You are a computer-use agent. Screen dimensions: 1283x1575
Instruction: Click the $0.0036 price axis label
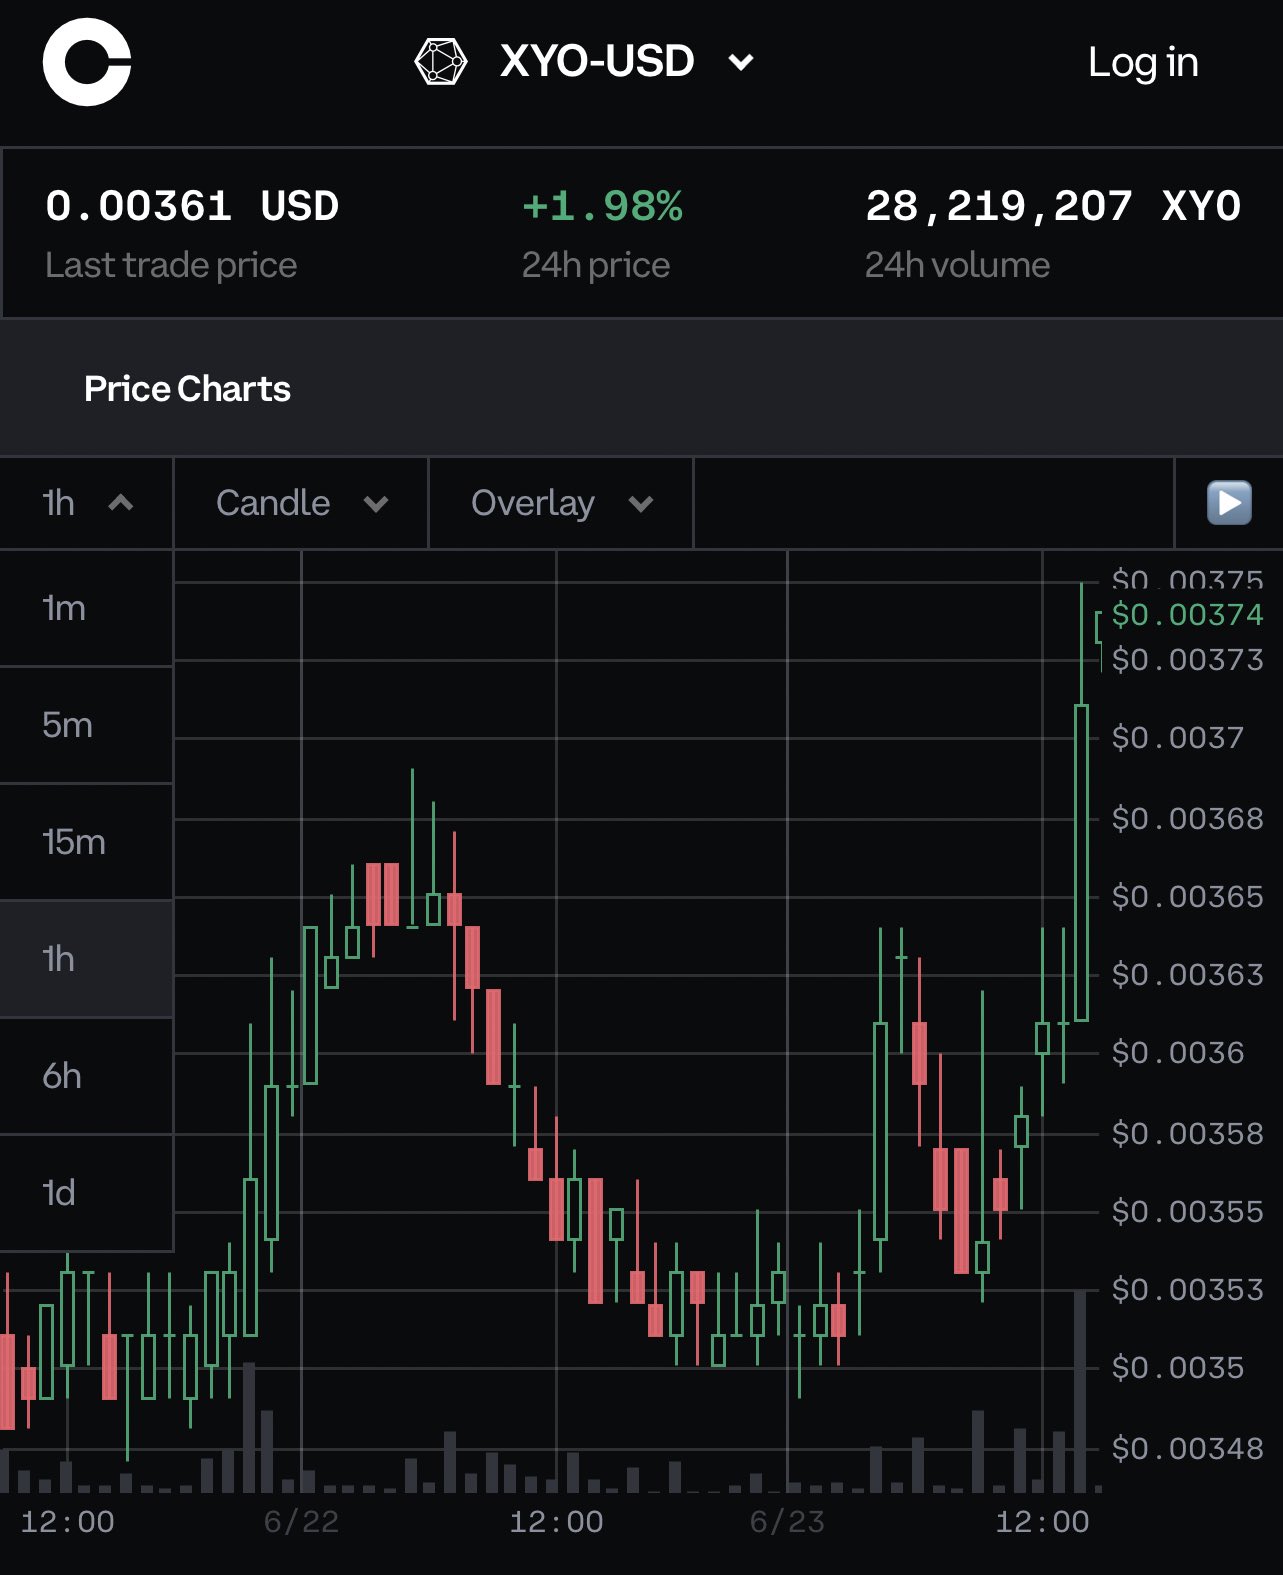[x=1177, y=1053]
